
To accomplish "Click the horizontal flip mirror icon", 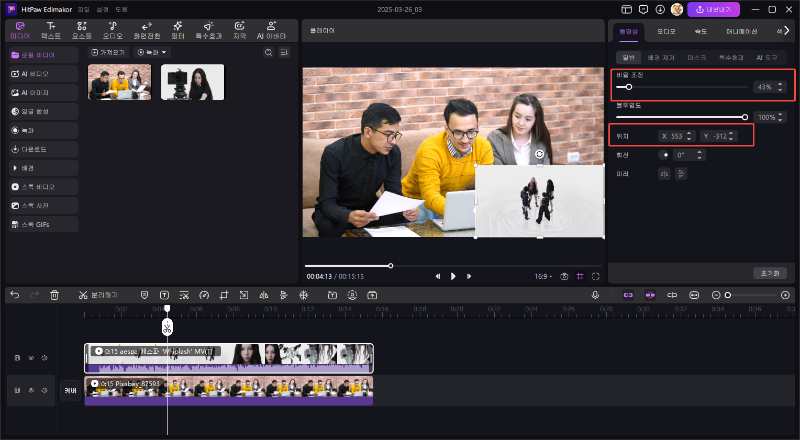I will click(x=664, y=174).
